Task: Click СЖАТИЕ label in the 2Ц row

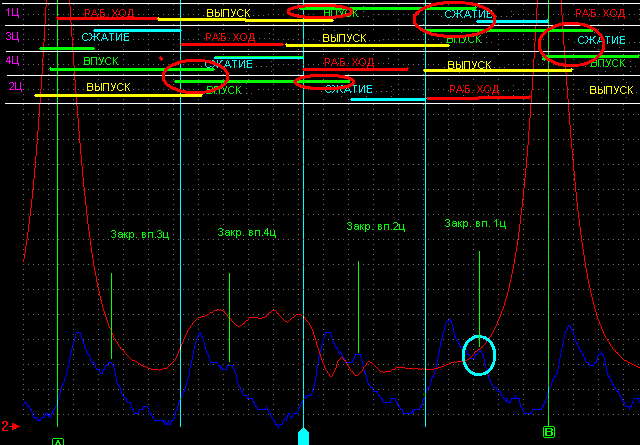Action: (349, 89)
